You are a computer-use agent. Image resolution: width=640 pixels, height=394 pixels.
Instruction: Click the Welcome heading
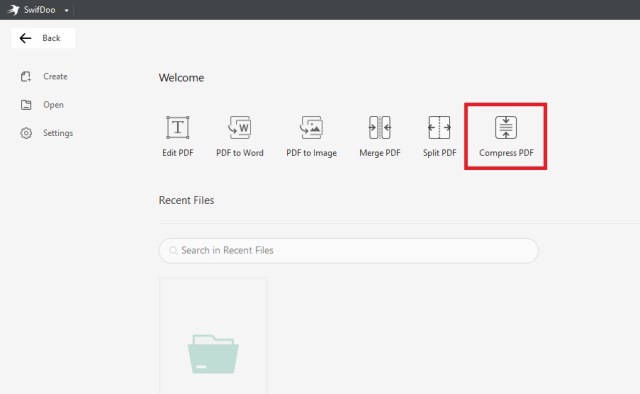[181, 78]
